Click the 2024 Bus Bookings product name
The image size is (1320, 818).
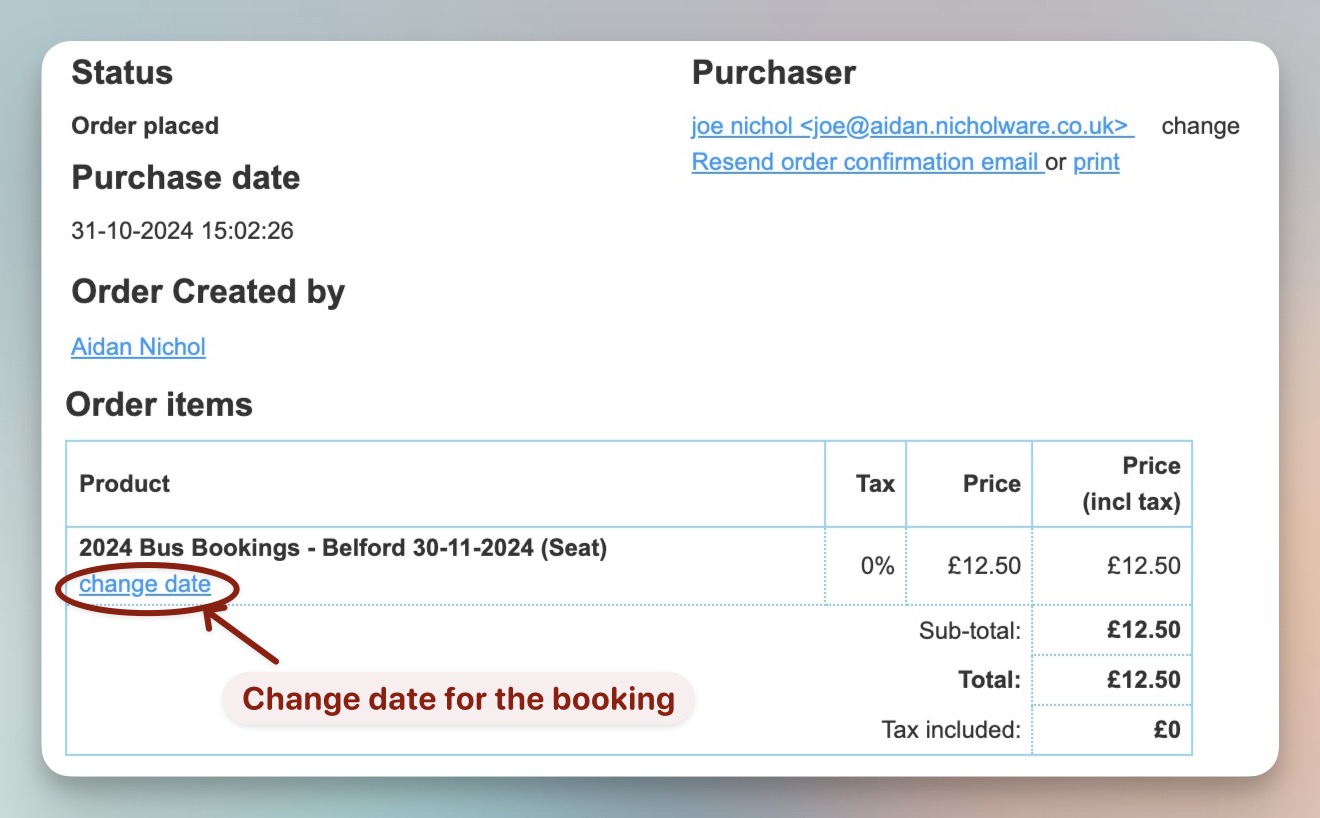(x=342, y=548)
